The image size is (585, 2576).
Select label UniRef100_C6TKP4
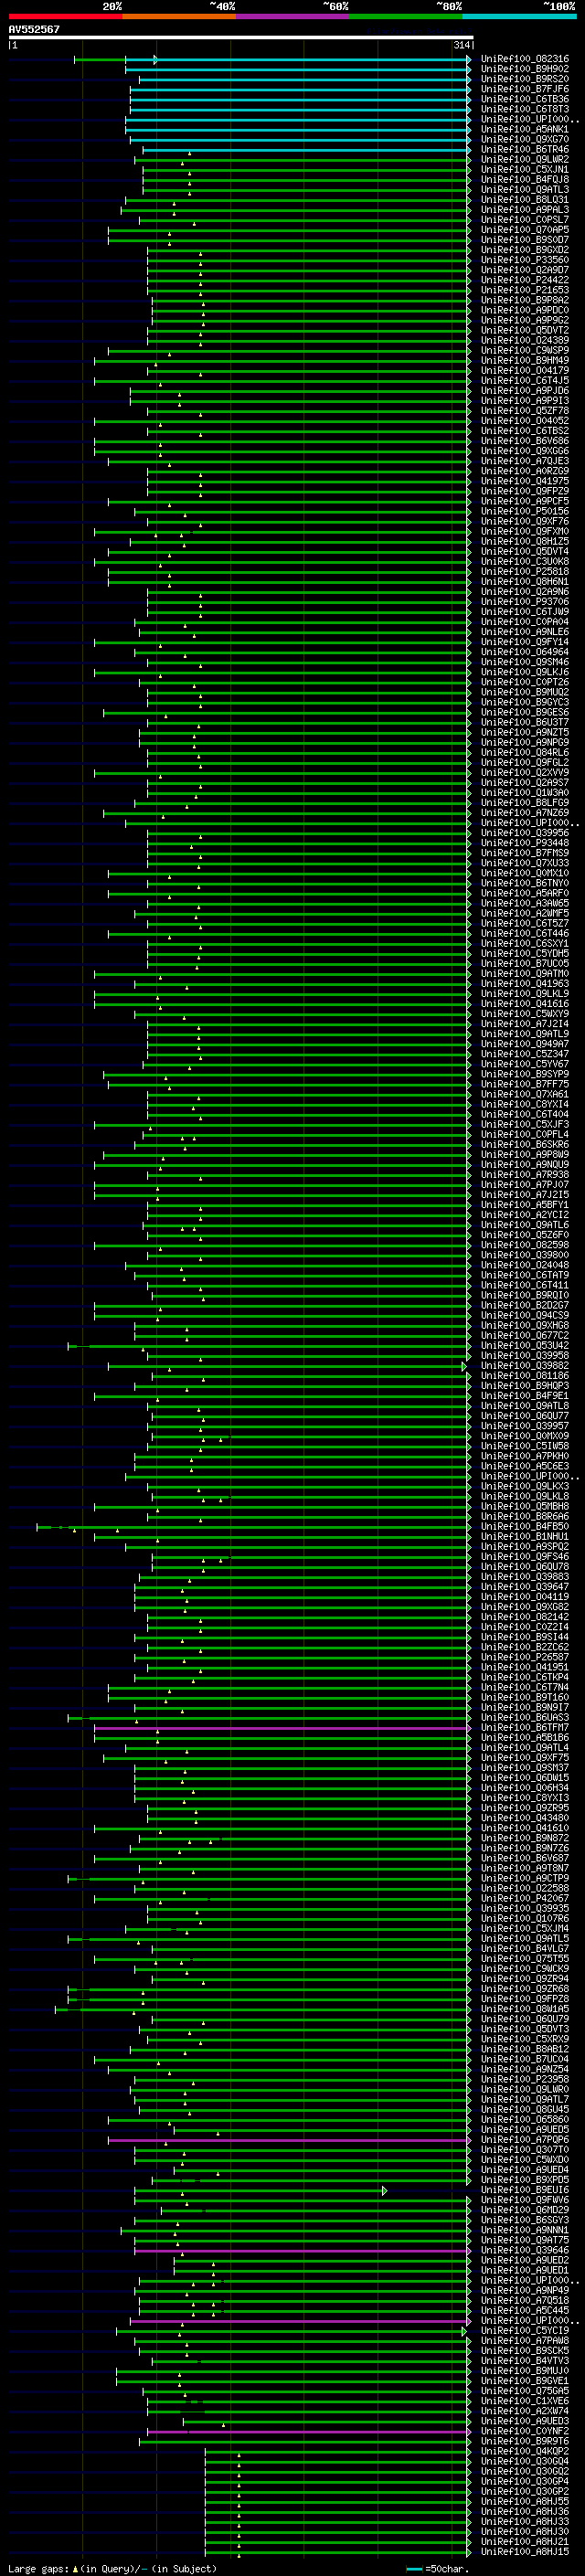(x=525, y=1677)
